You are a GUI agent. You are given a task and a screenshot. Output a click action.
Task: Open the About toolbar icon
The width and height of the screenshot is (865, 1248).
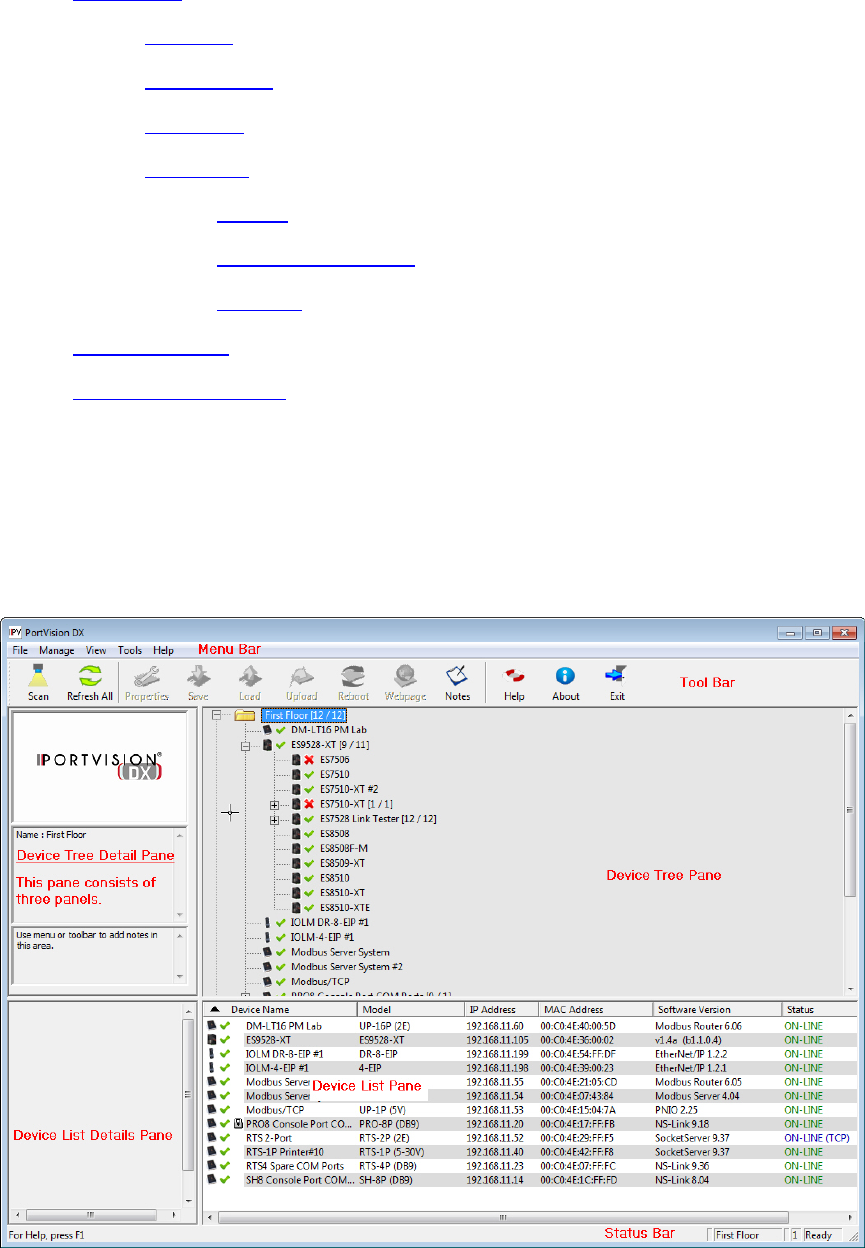coord(565,681)
